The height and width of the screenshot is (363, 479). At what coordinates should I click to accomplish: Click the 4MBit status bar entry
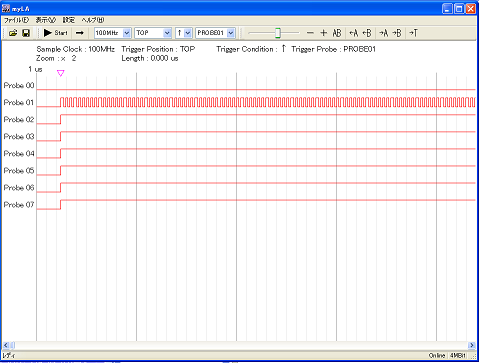(458, 356)
